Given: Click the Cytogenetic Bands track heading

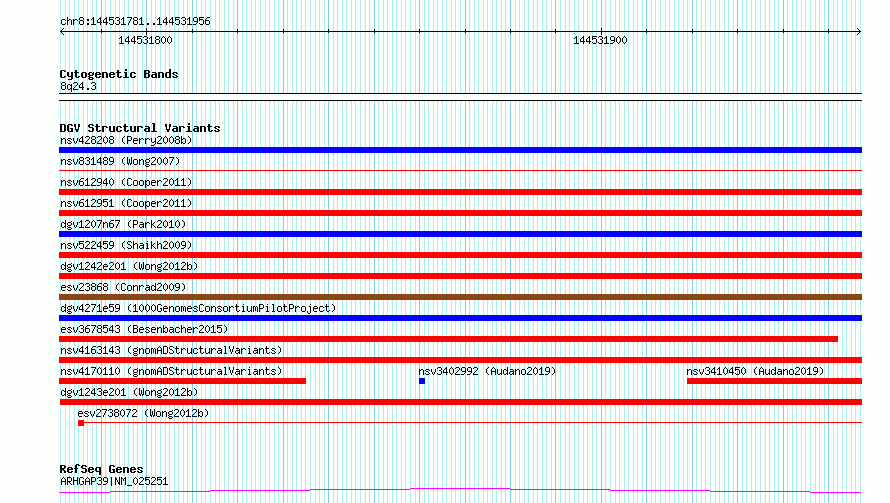Looking at the screenshot, I should click(x=119, y=74).
